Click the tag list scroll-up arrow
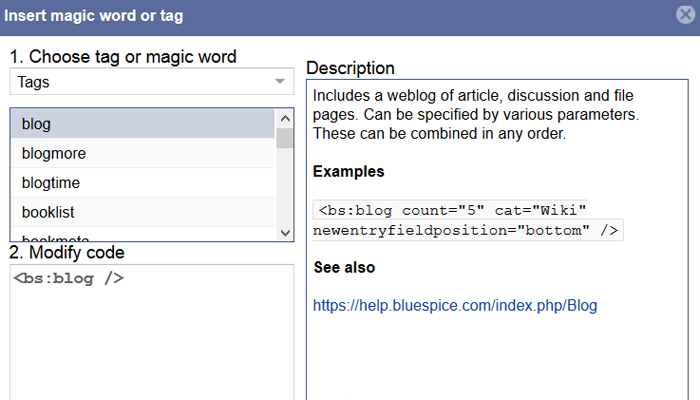The image size is (700, 400). coord(285,116)
